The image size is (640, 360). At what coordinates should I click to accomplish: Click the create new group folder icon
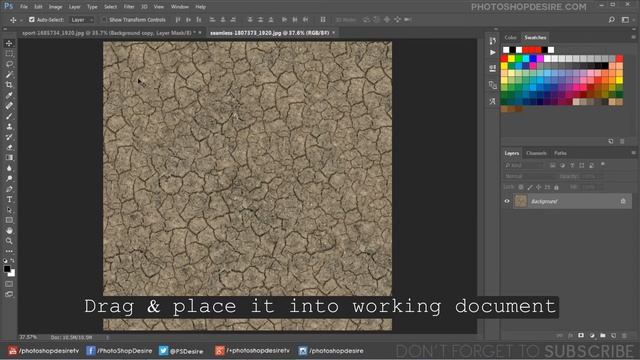coord(603,336)
